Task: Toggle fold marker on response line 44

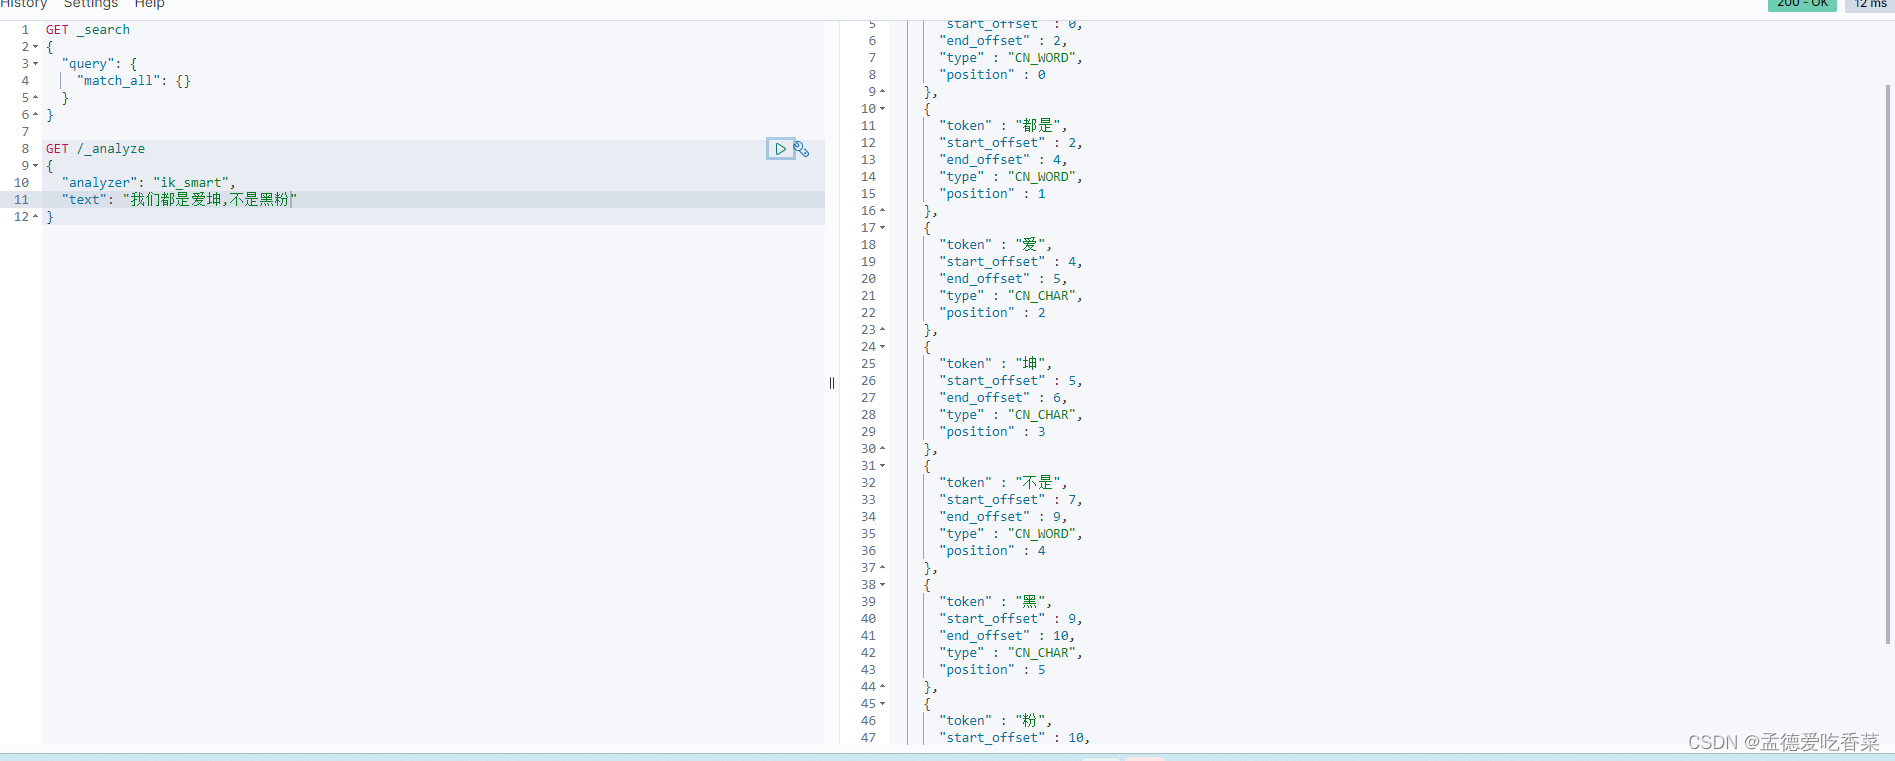Action: tap(882, 687)
